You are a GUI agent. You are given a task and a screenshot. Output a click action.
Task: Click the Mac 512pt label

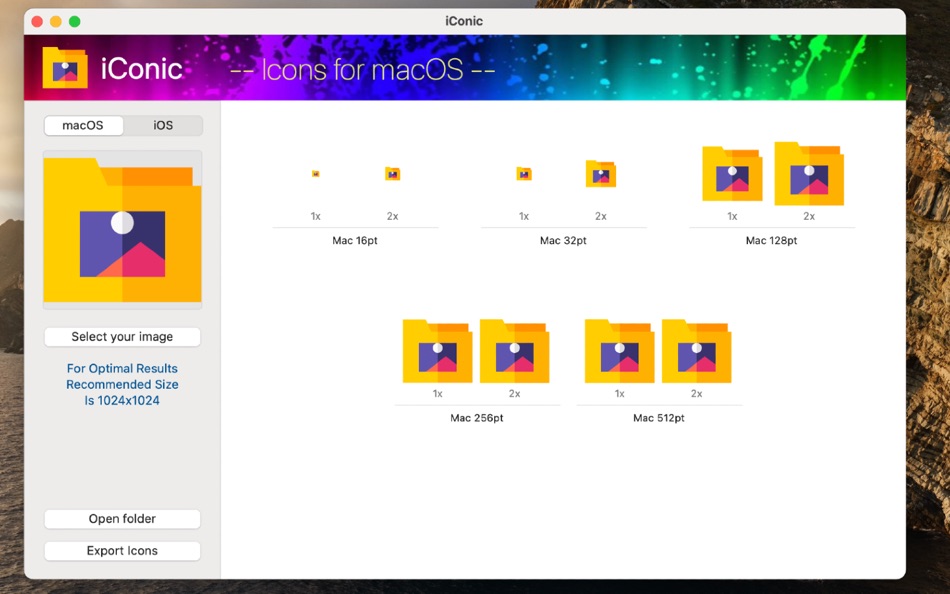[x=659, y=418]
